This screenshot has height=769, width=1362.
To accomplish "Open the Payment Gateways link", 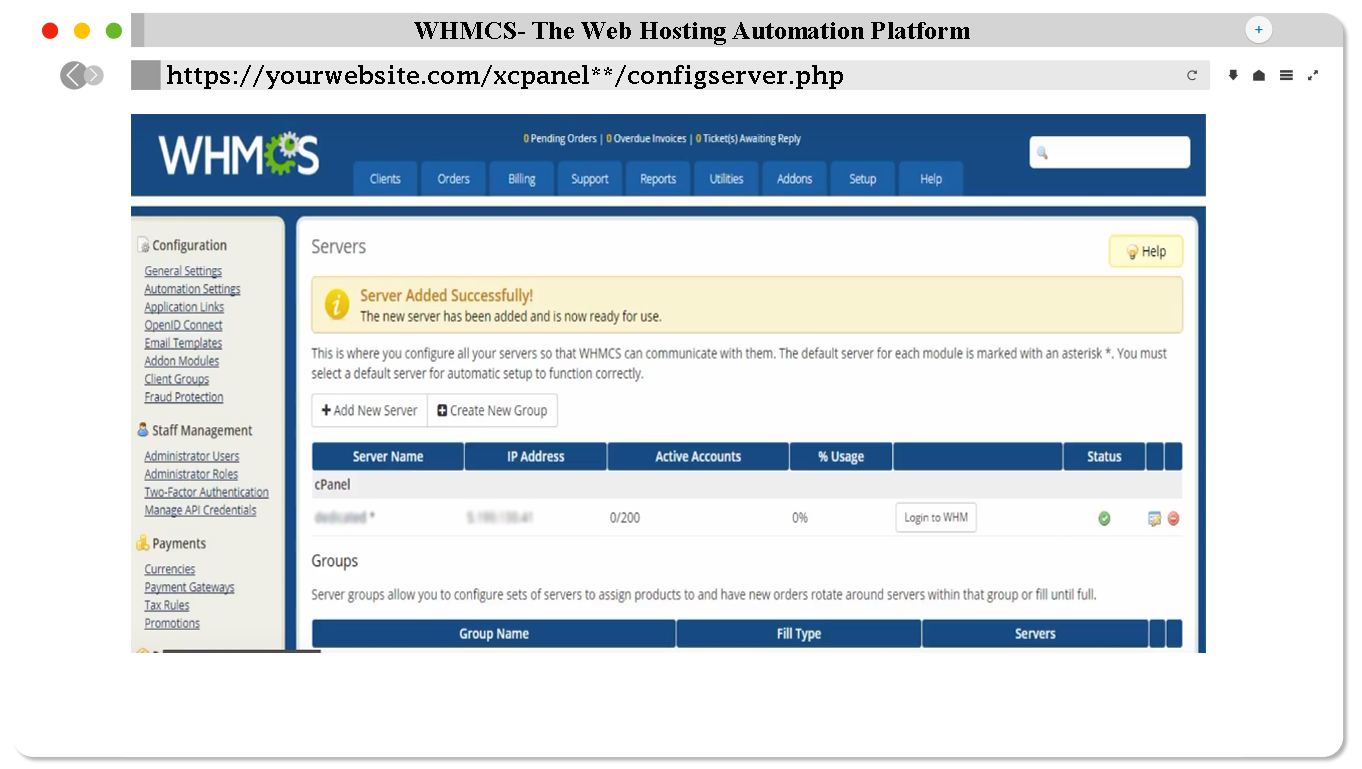I will pos(189,587).
